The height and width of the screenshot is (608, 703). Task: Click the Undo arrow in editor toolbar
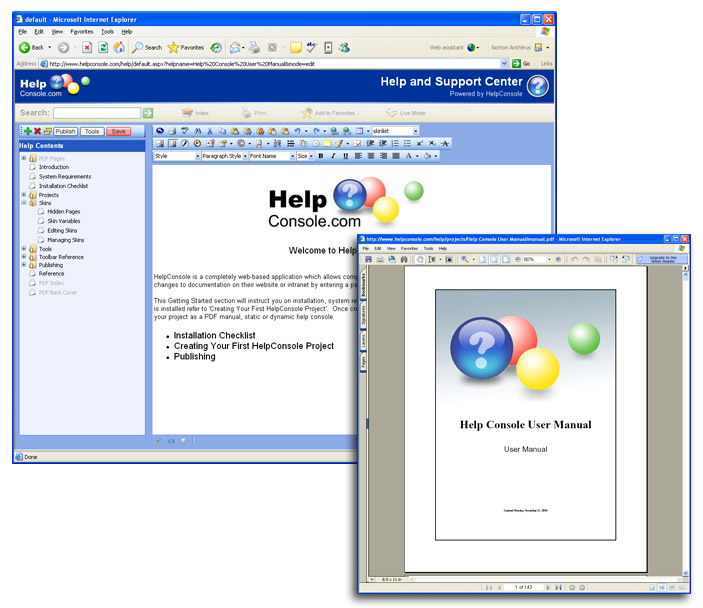pyautogui.click(x=297, y=131)
